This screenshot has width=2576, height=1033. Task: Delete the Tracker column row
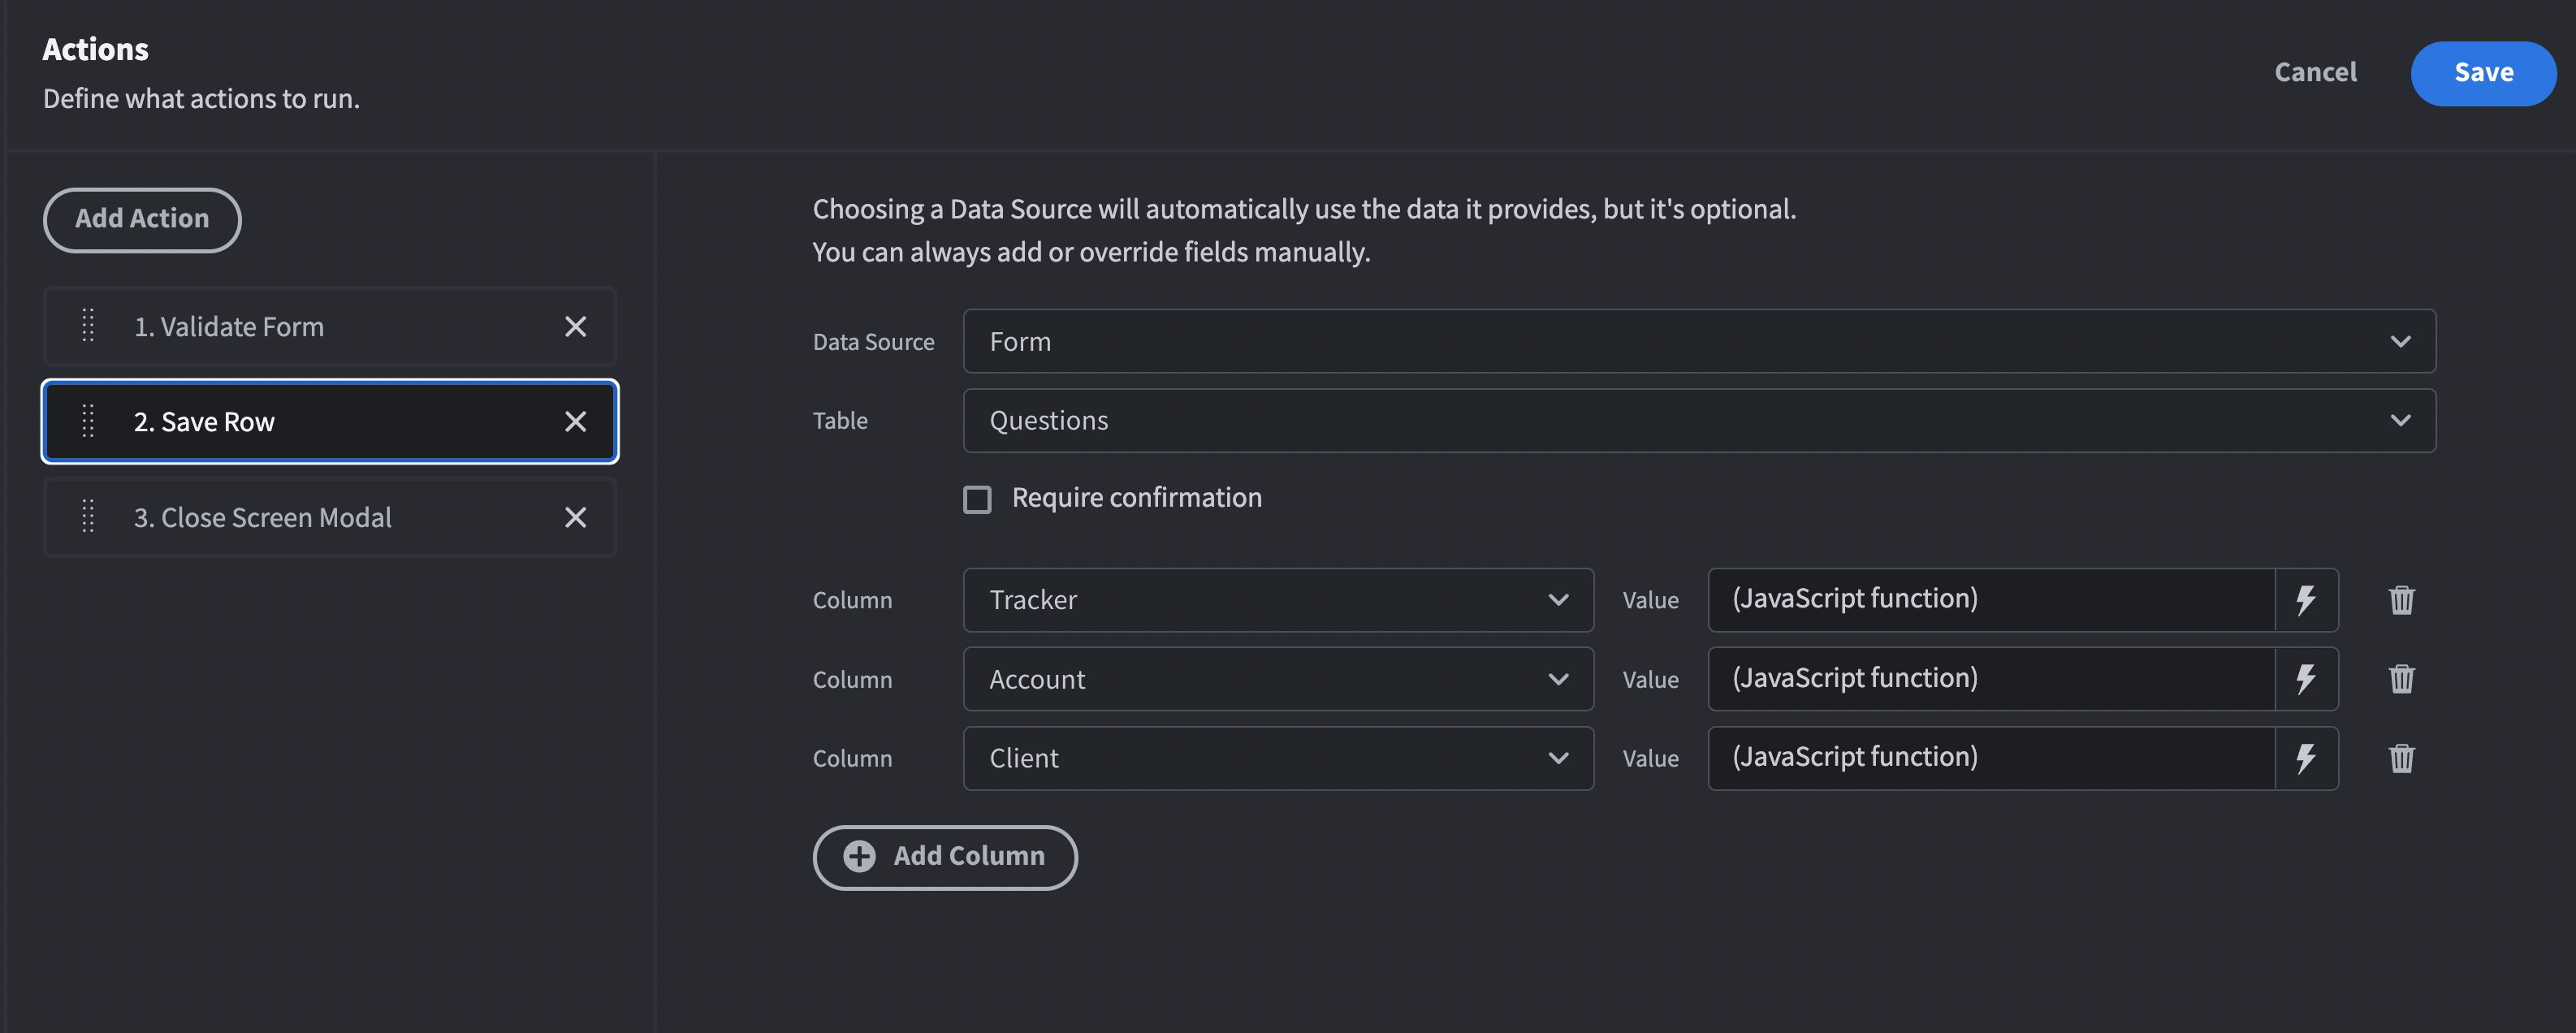[x=2401, y=600]
